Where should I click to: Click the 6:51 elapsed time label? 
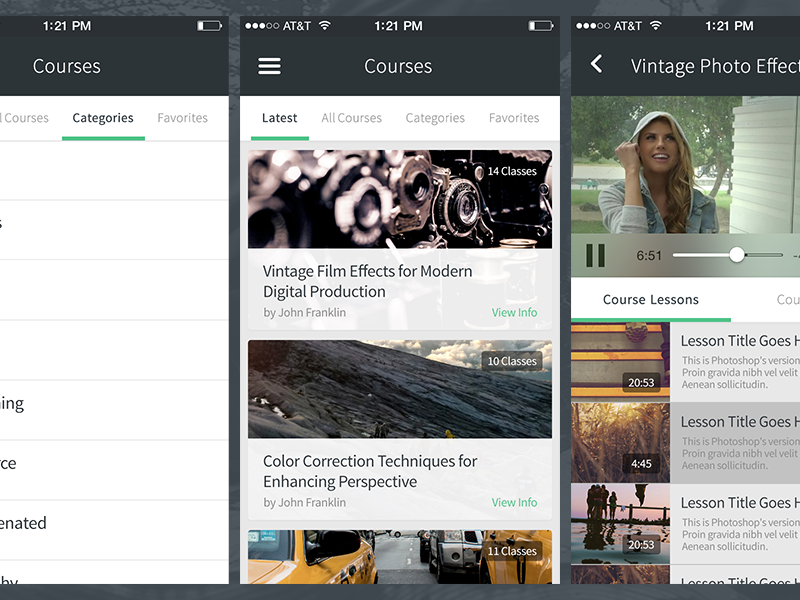[x=648, y=256]
